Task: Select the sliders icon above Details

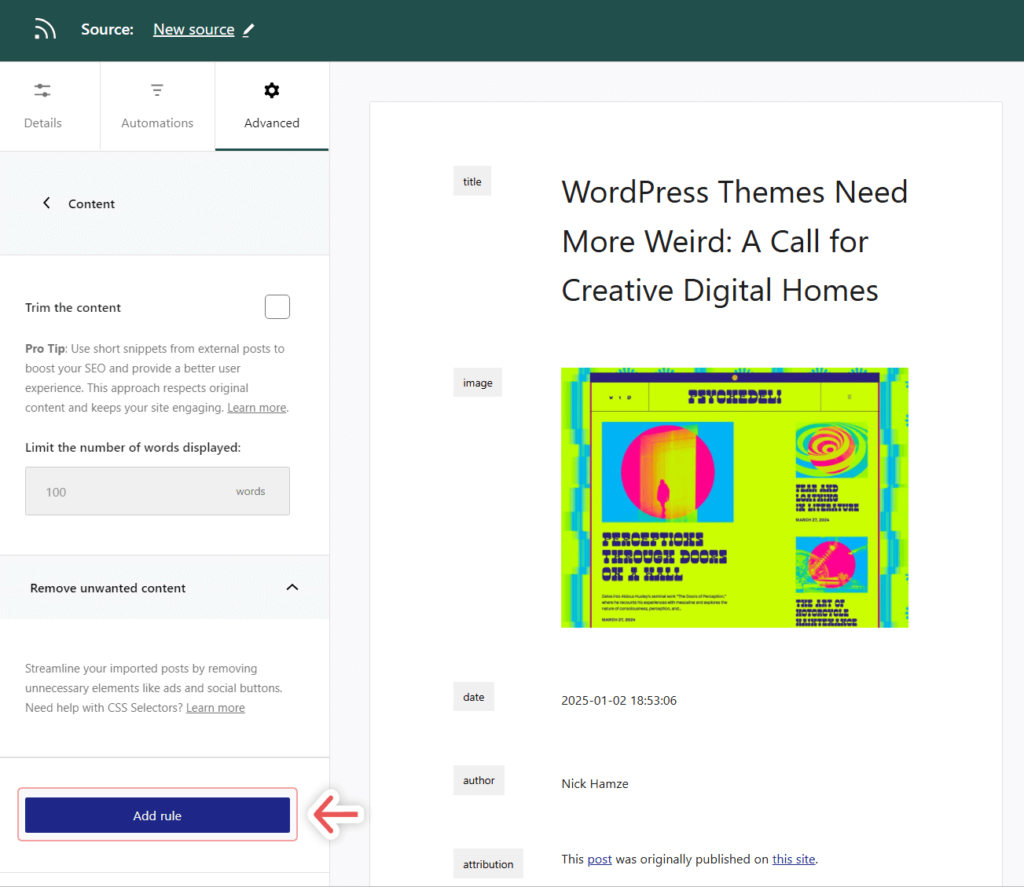Action: coord(42,89)
